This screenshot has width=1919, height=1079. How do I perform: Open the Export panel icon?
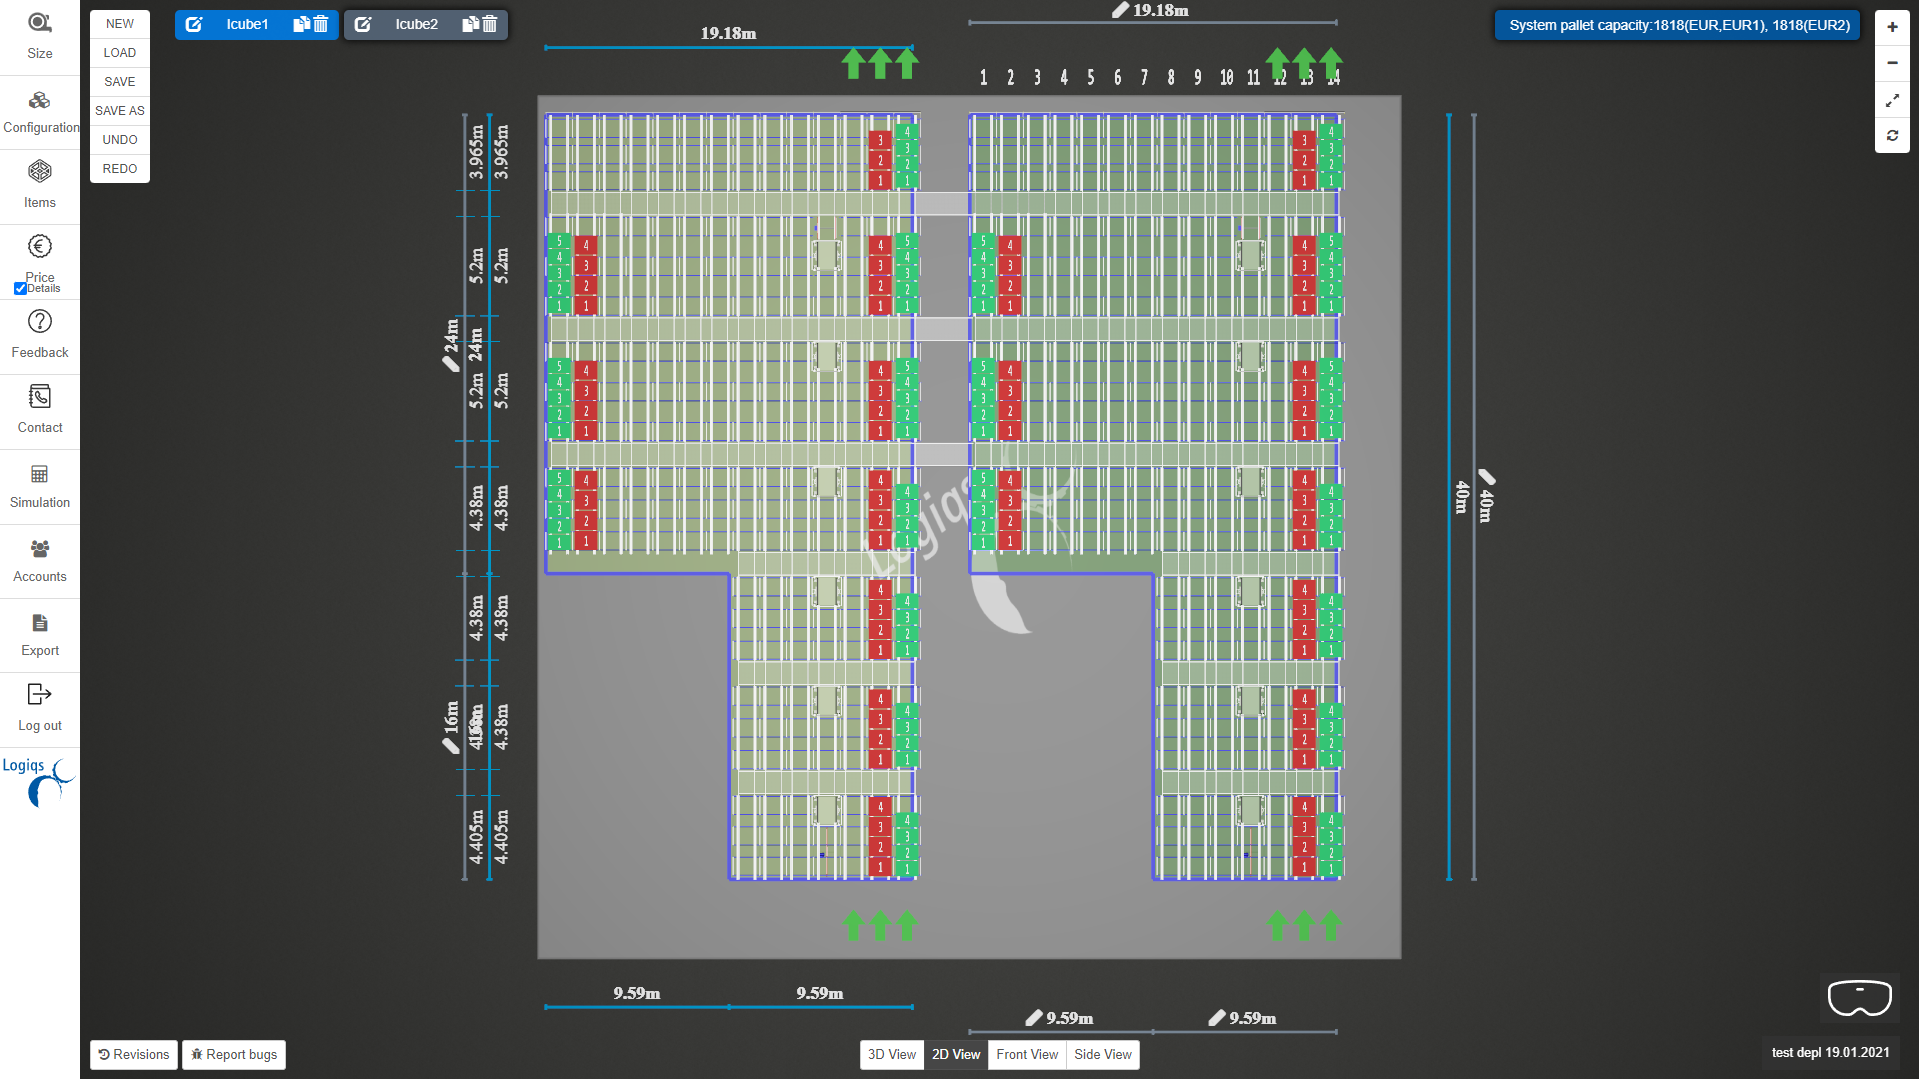pos(39,621)
